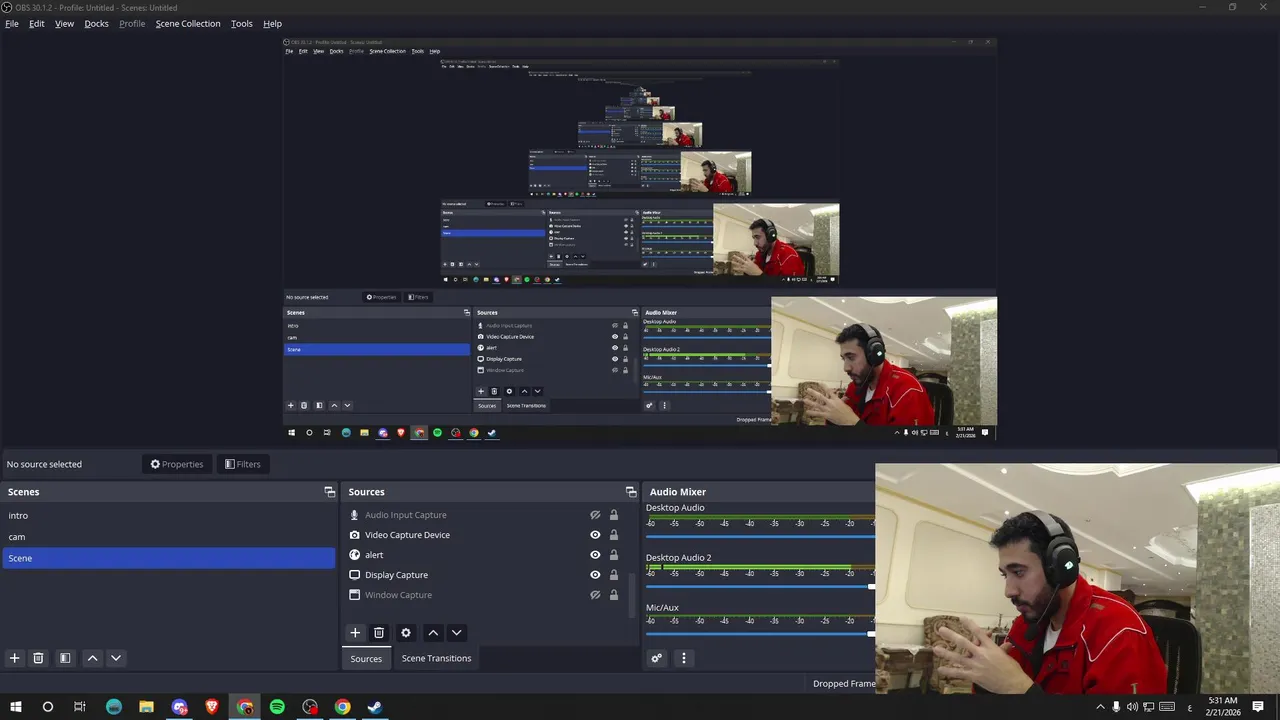Remove selected source with trash icon

tap(379, 633)
